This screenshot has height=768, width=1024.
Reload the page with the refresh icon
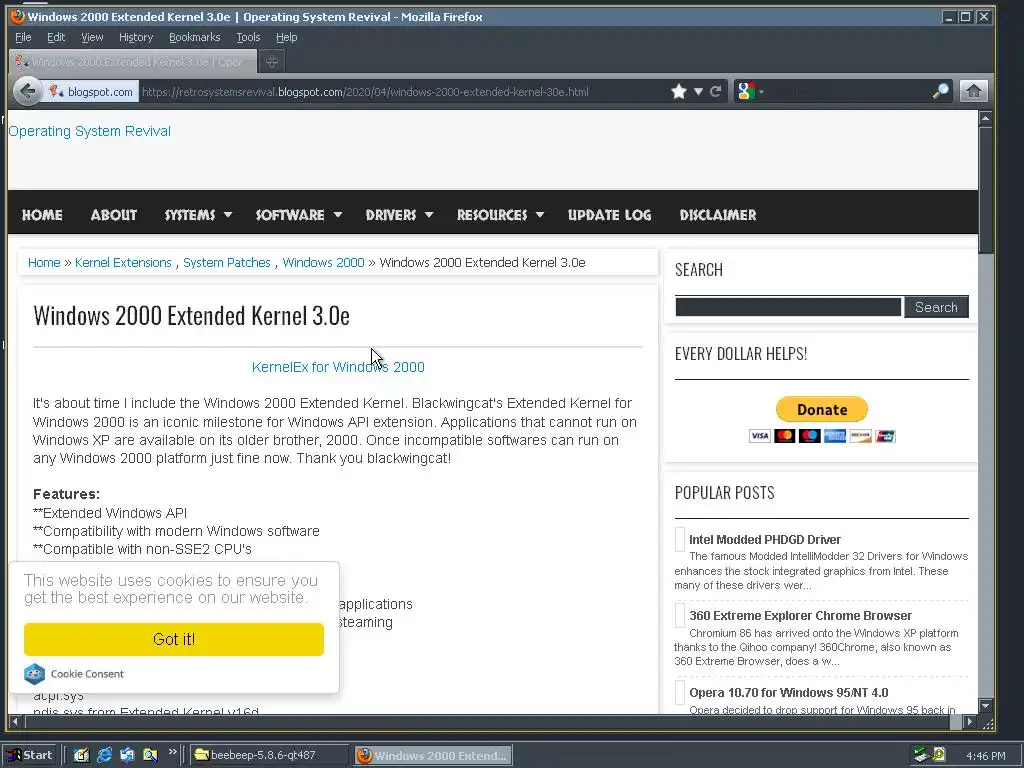716,91
